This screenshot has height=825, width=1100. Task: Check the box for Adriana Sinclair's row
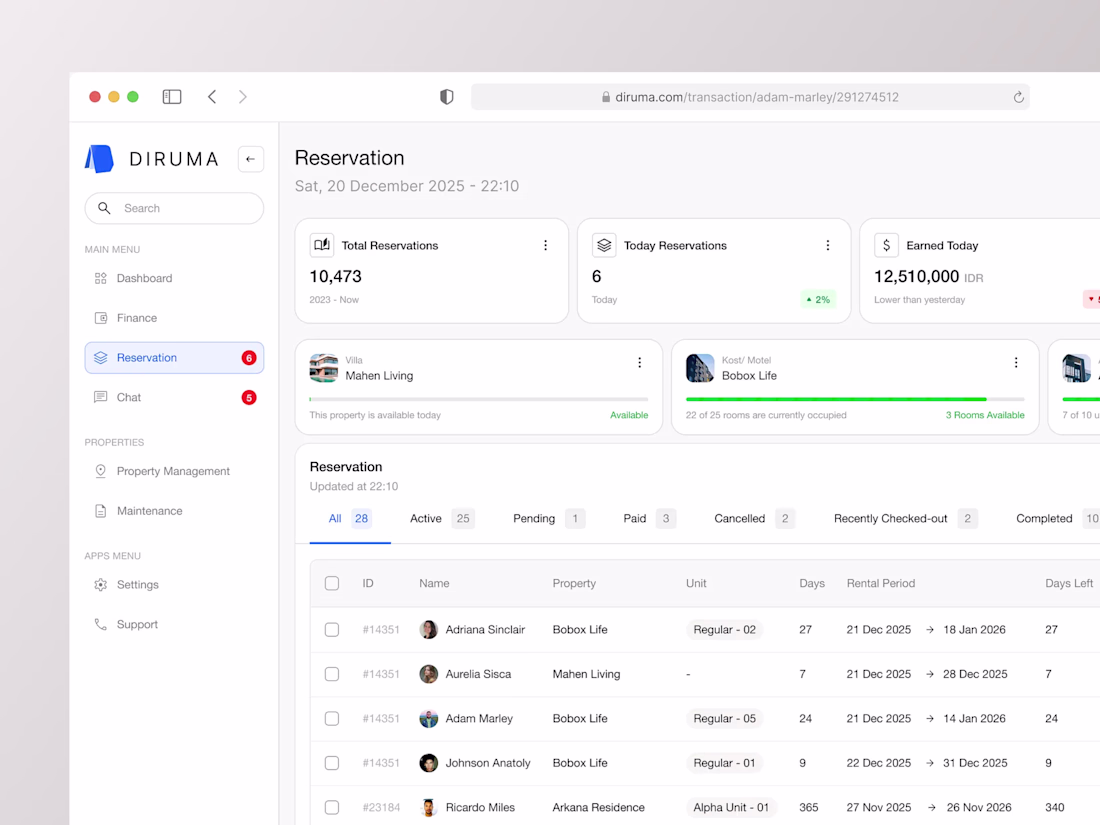(332, 630)
